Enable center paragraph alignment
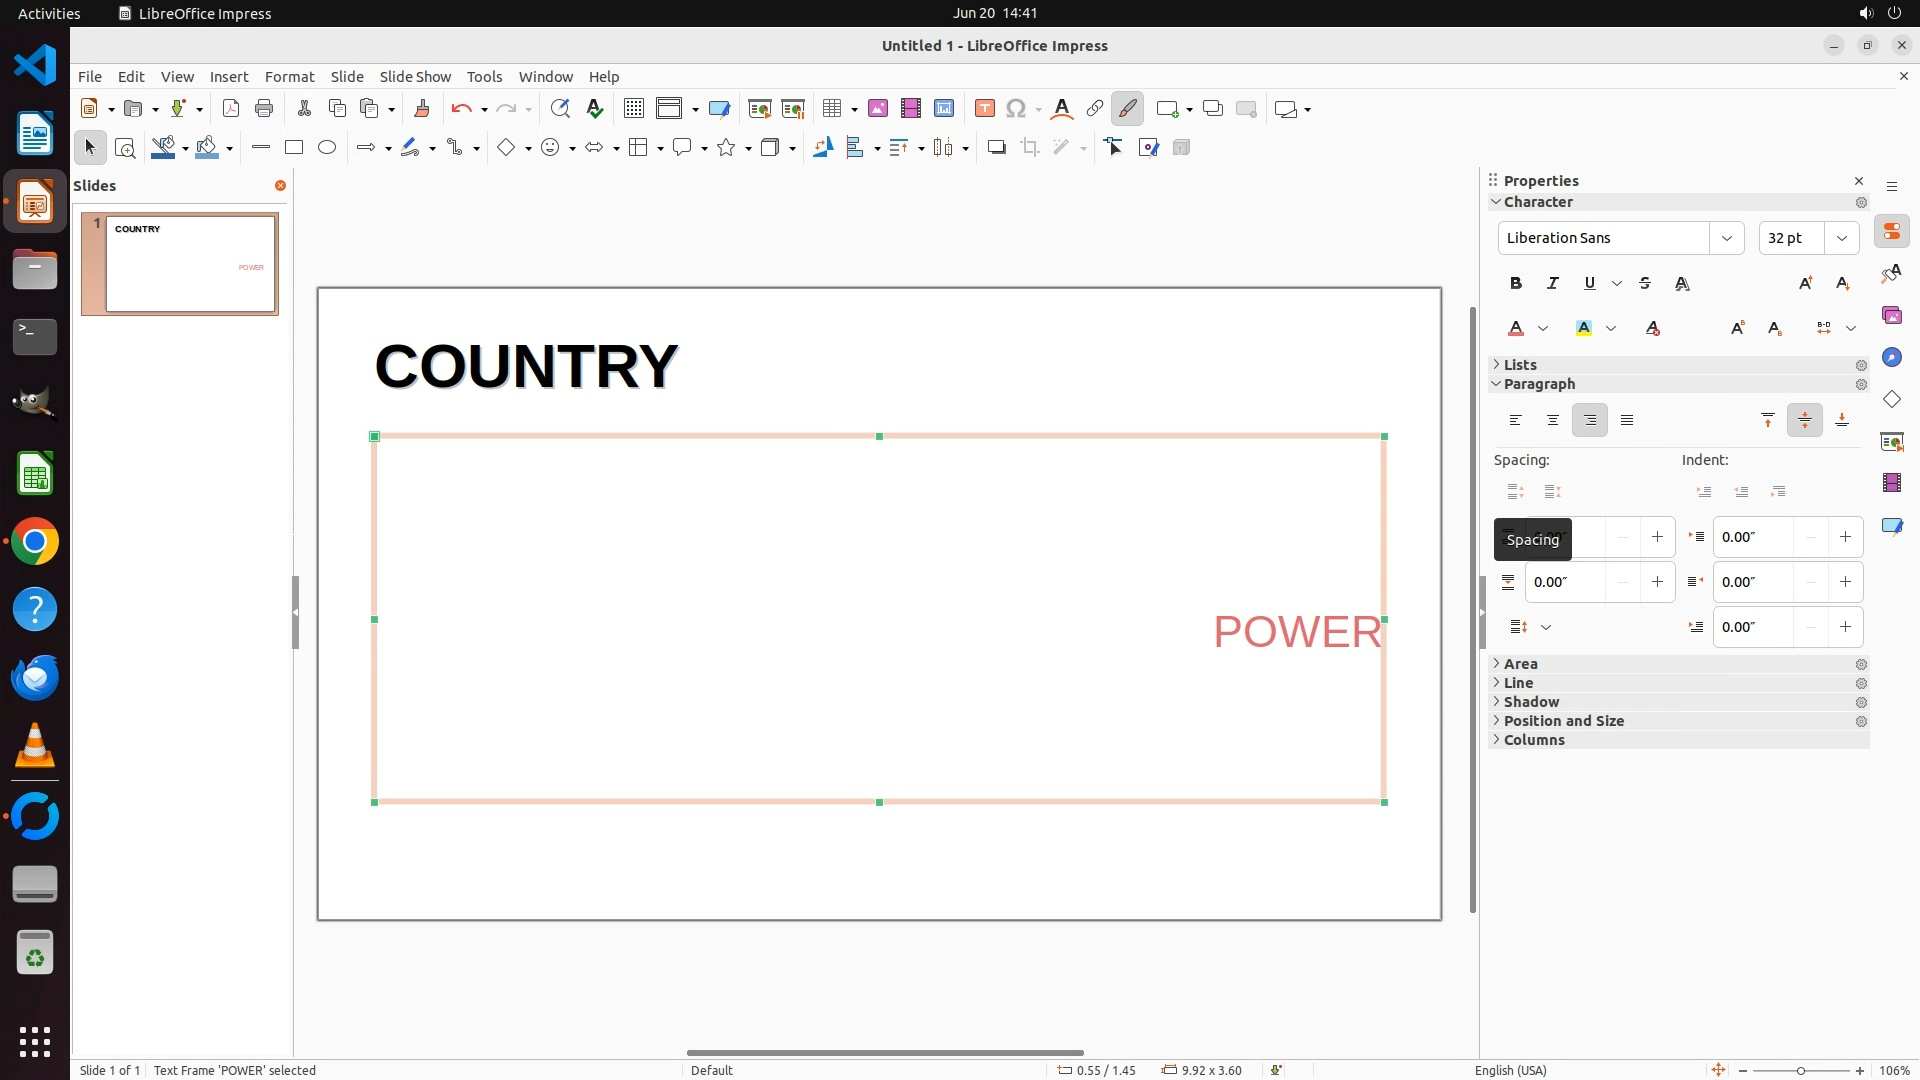This screenshot has height=1080, width=1920. pyautogui.click(x=1552, y=420)
